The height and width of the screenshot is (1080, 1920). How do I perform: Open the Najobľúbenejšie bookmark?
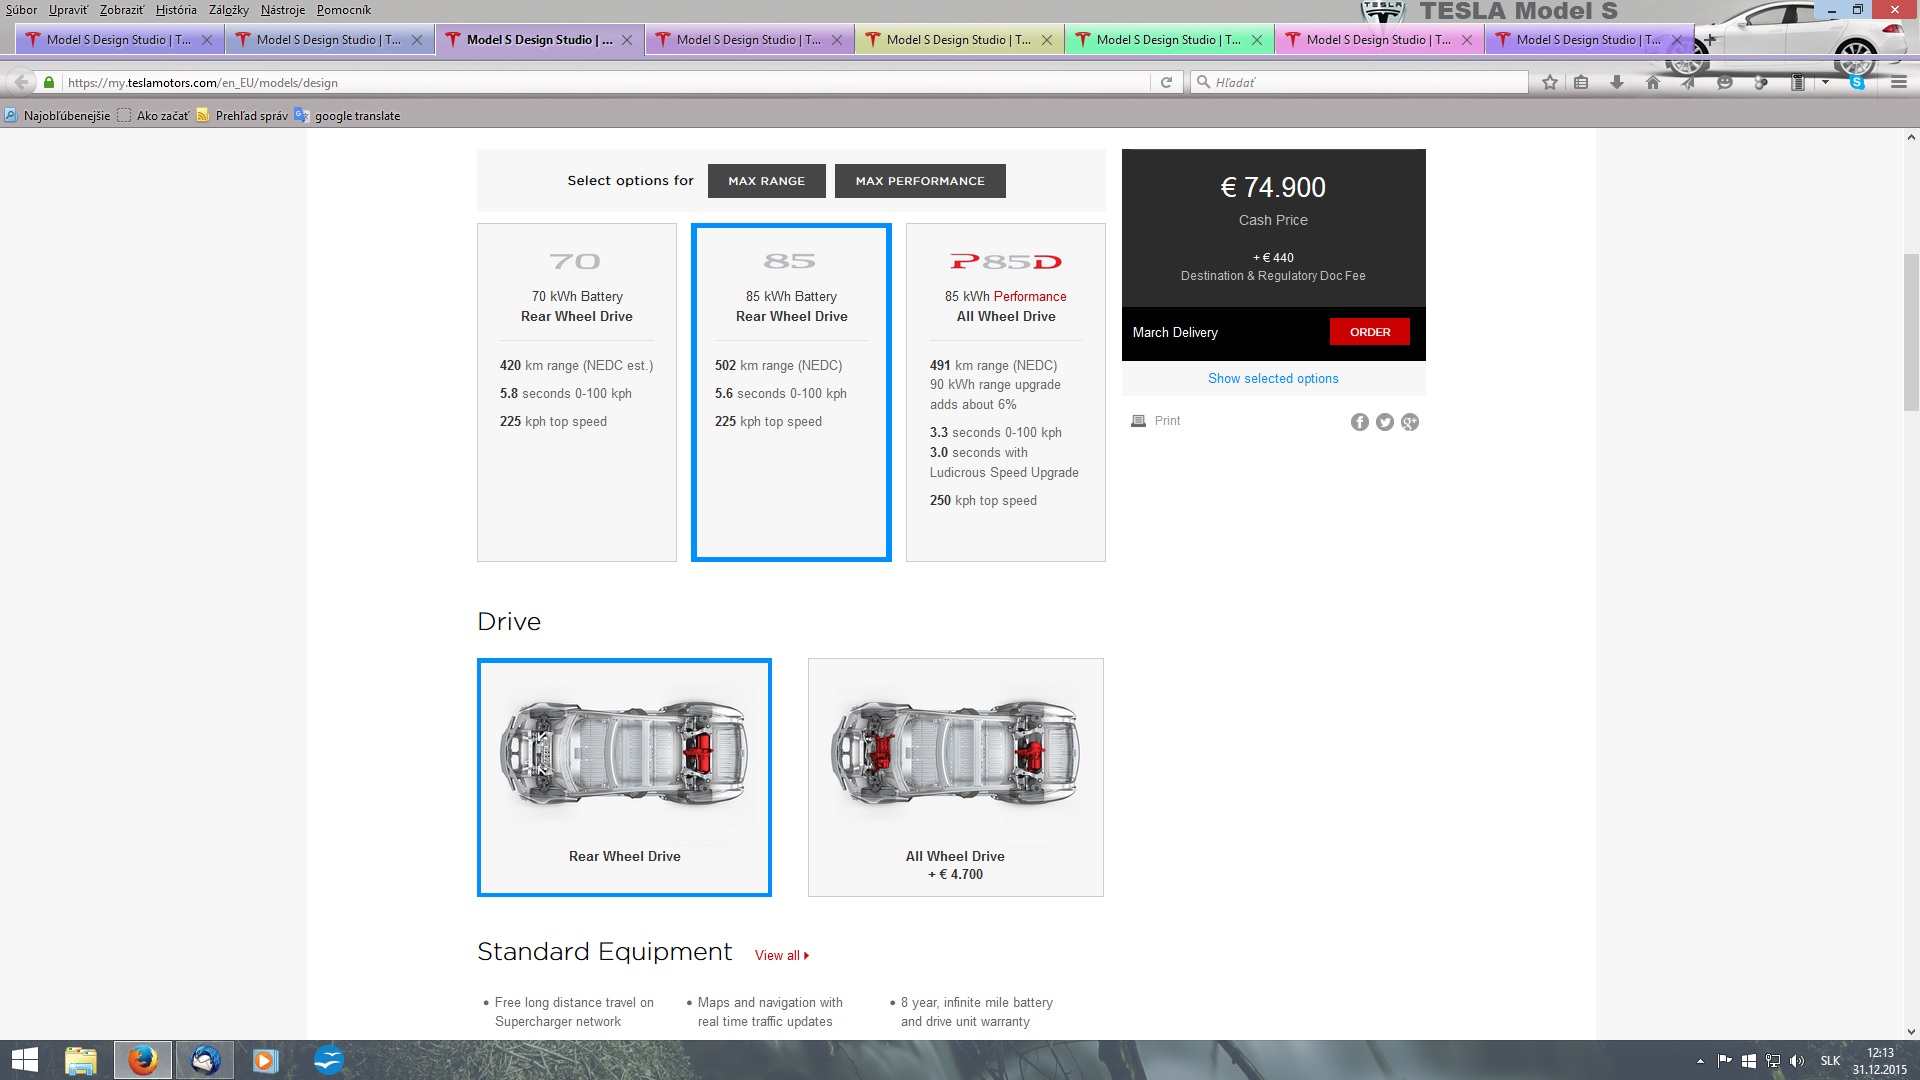click(57, 116)
